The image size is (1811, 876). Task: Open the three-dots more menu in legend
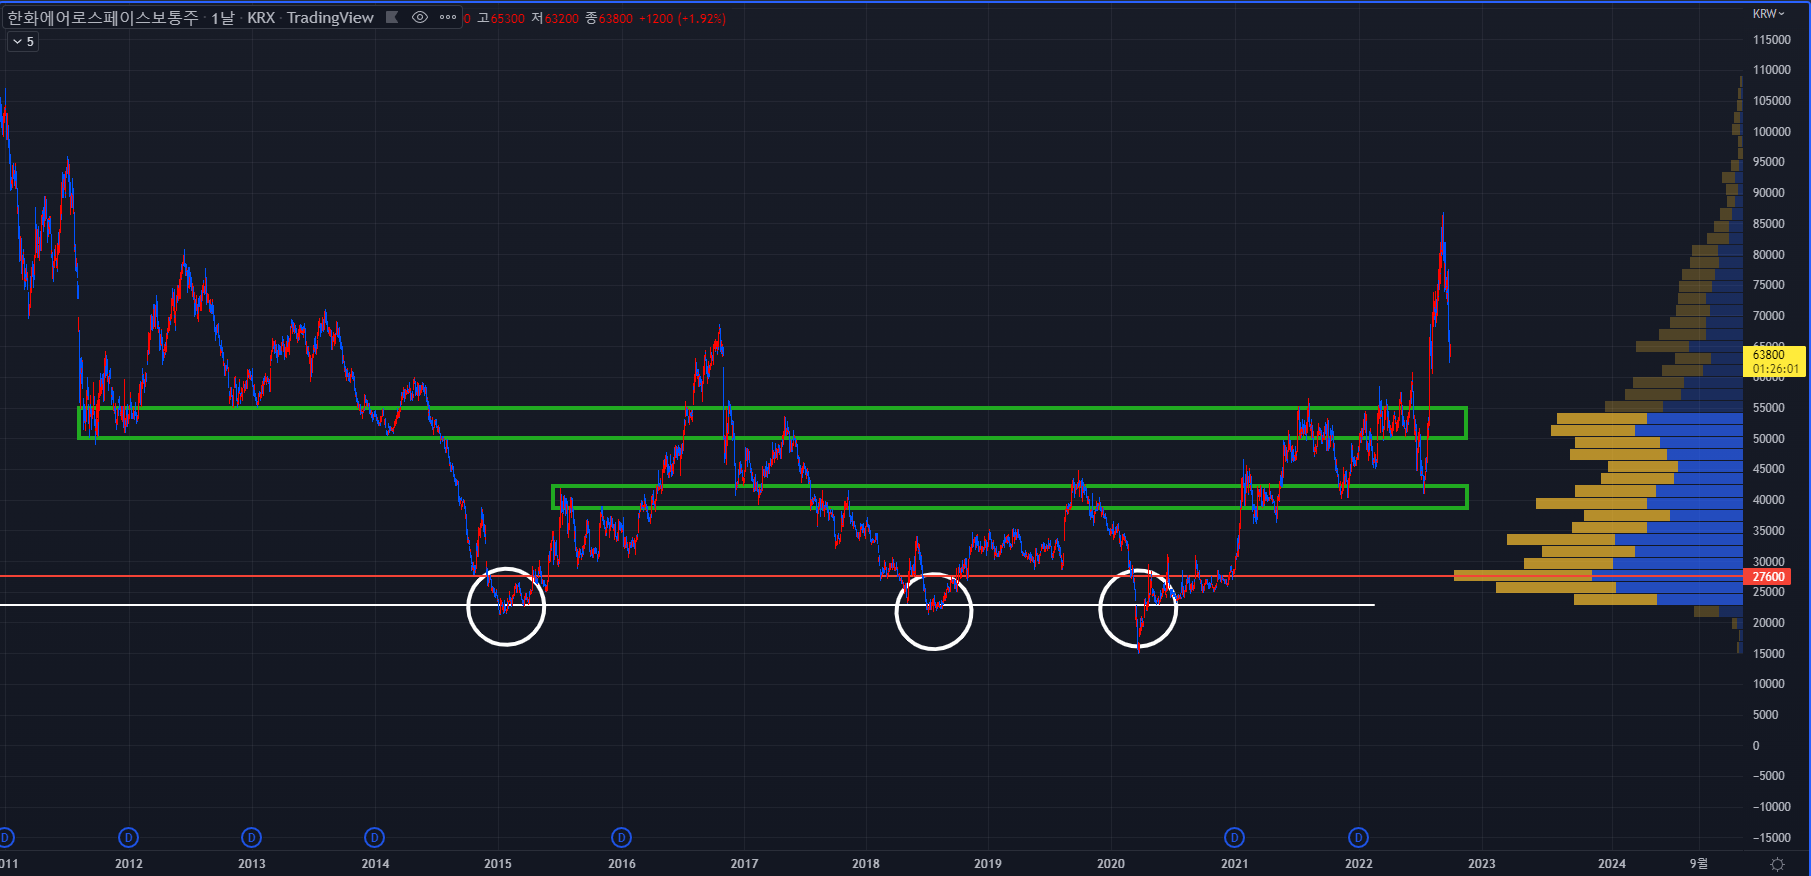pos(448,17)
